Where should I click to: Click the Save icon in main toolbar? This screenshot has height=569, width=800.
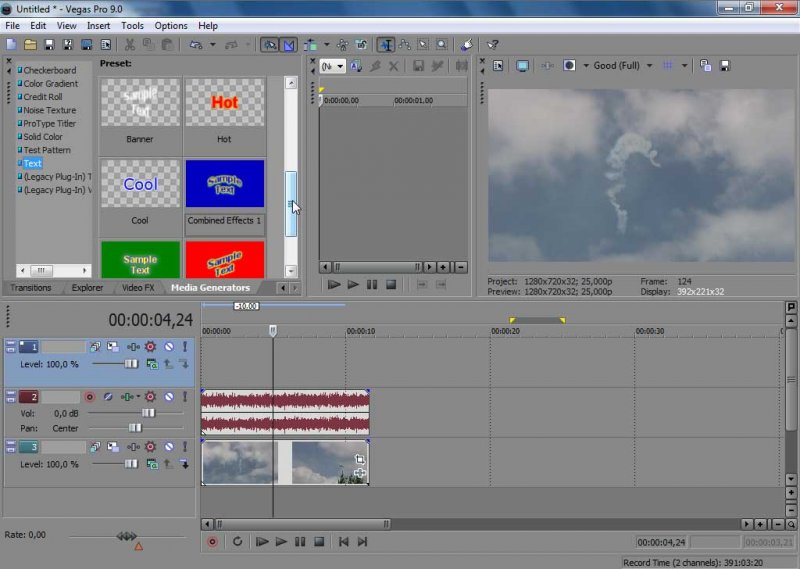point(49,45)
